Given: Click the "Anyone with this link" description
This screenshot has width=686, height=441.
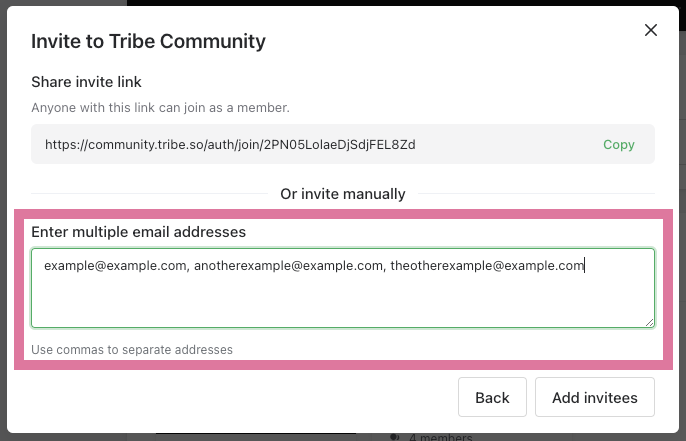Looking at the screenshot, I should point(160,107).
